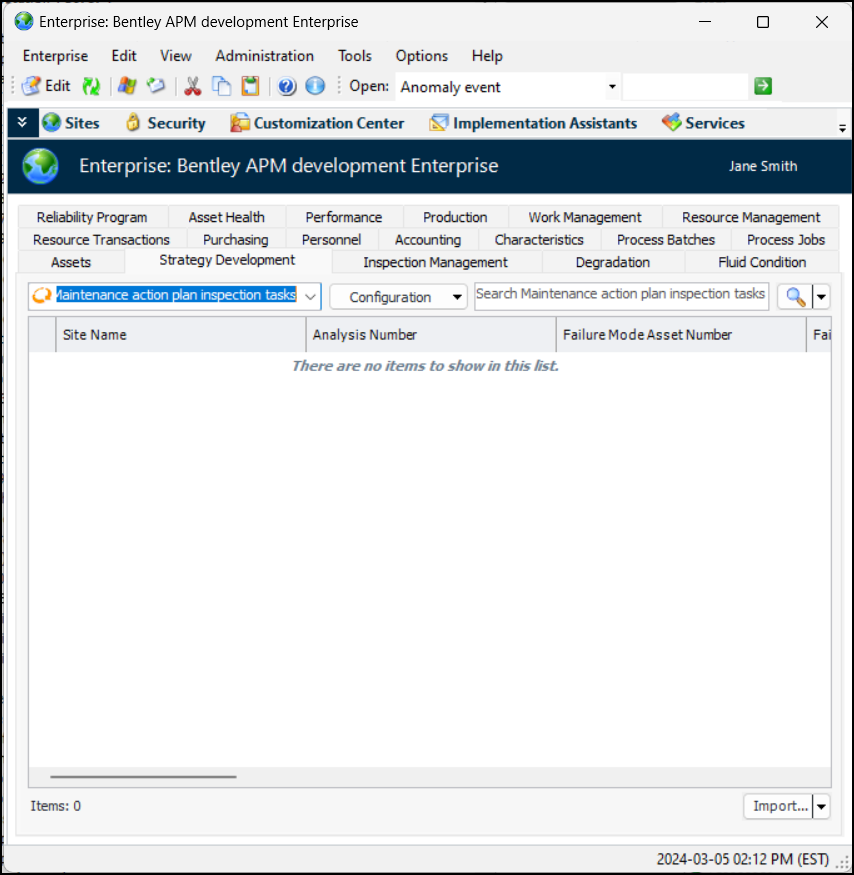Click the Cut scissors icon
The image size is (854, 875).
coord(193,86)
